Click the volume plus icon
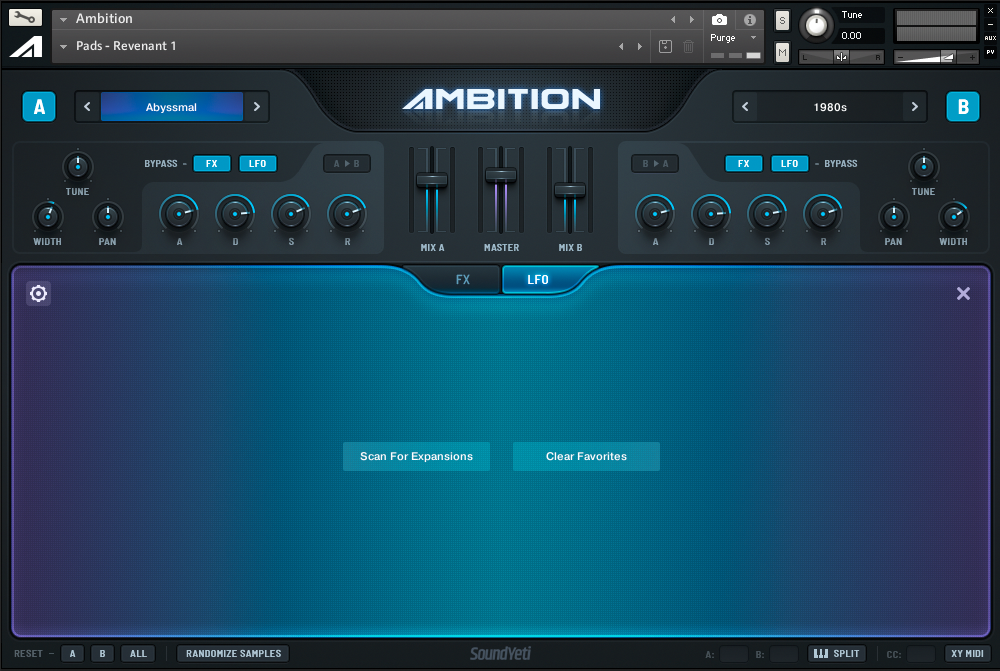 click(972, 57)
